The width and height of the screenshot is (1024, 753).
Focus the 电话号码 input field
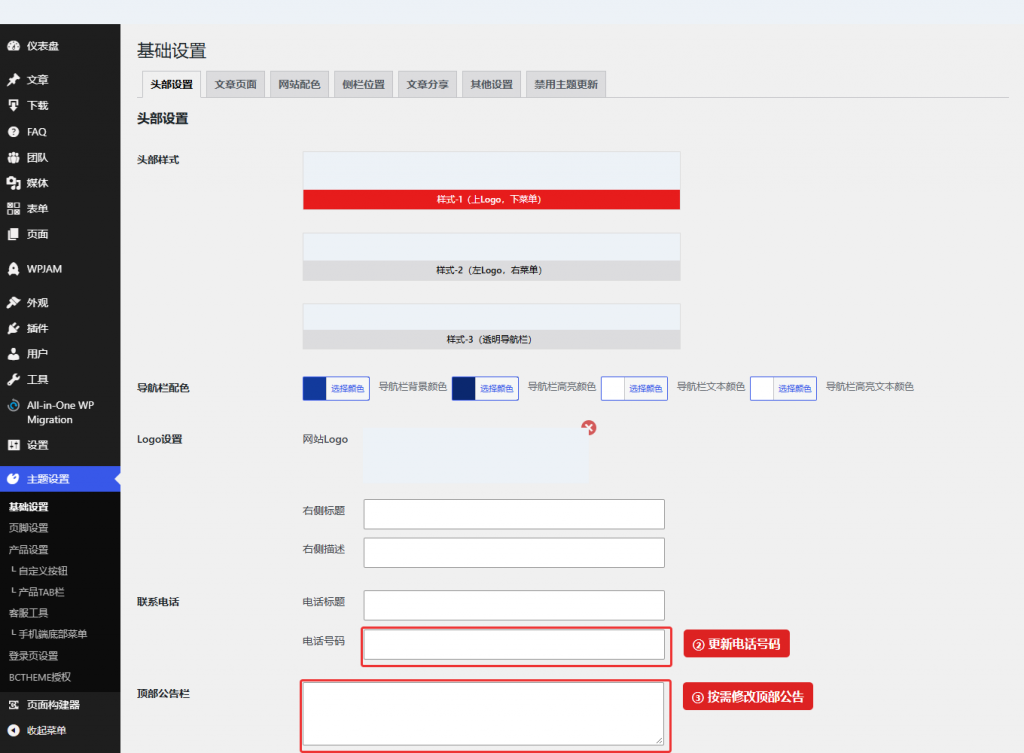pos(514,645)
